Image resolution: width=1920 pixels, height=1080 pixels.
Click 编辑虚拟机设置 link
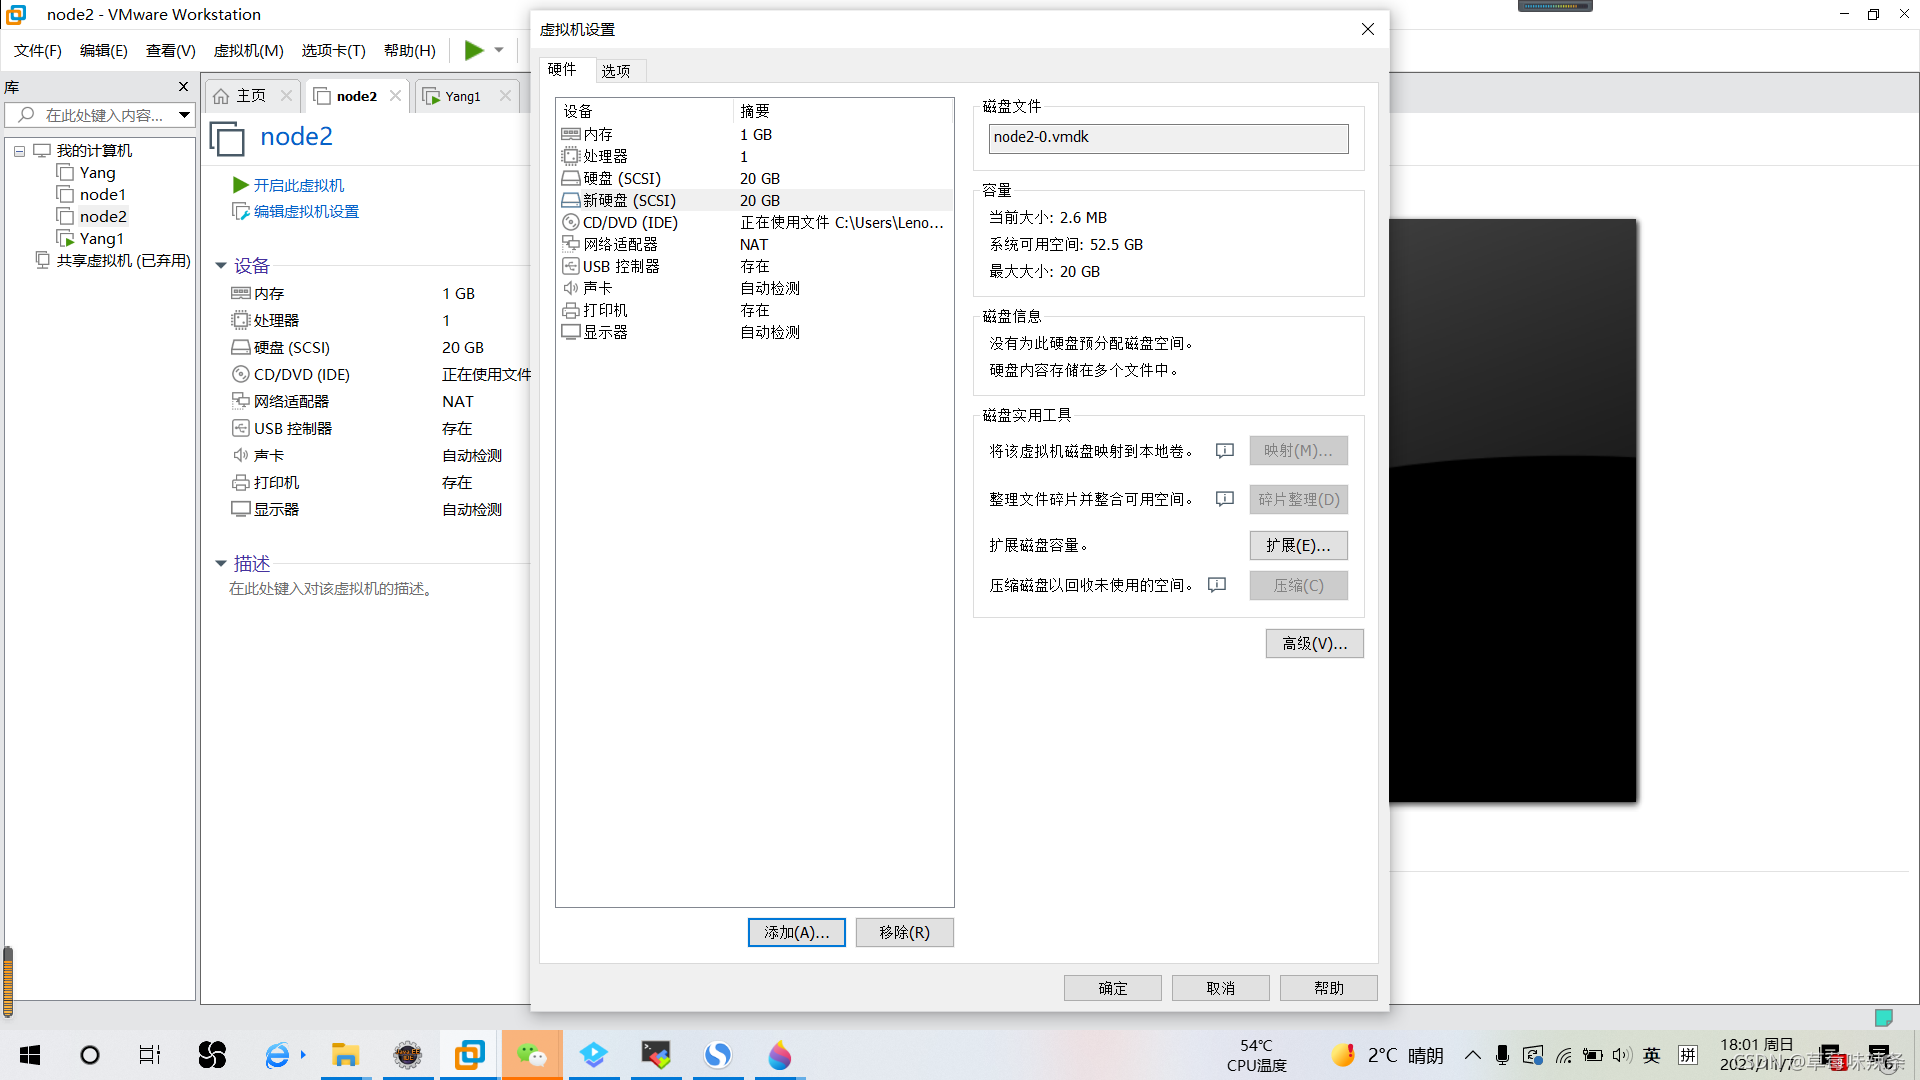coord(306,212)
